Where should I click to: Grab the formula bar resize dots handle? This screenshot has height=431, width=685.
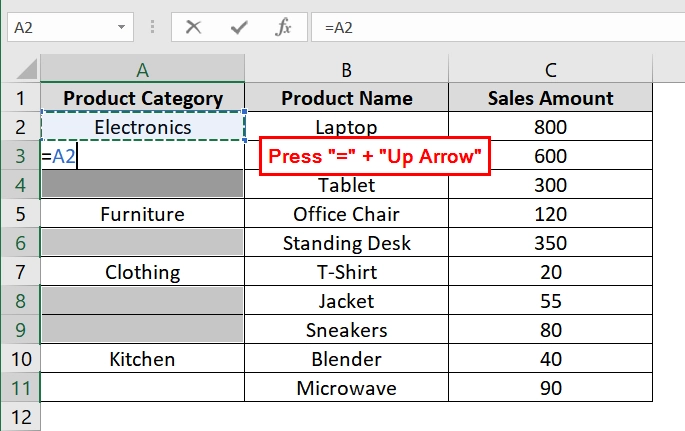pos(152,28)
